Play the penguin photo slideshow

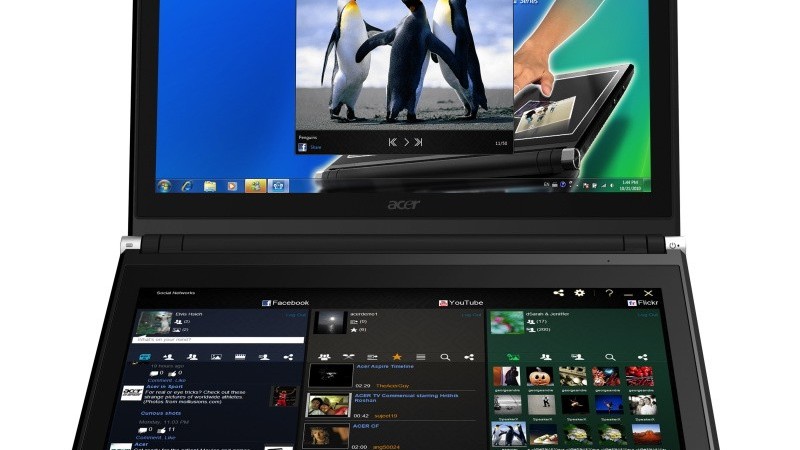[406, 143]
